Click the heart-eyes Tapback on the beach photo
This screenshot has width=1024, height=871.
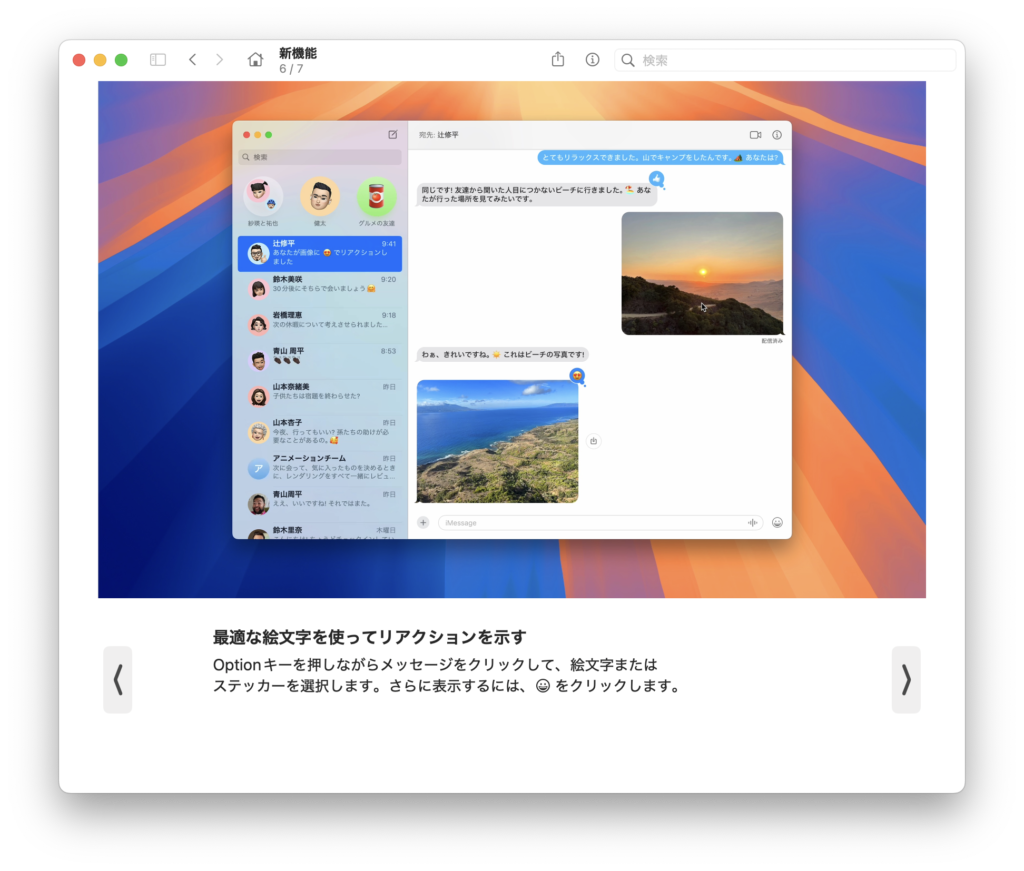(x=578, y=374)
